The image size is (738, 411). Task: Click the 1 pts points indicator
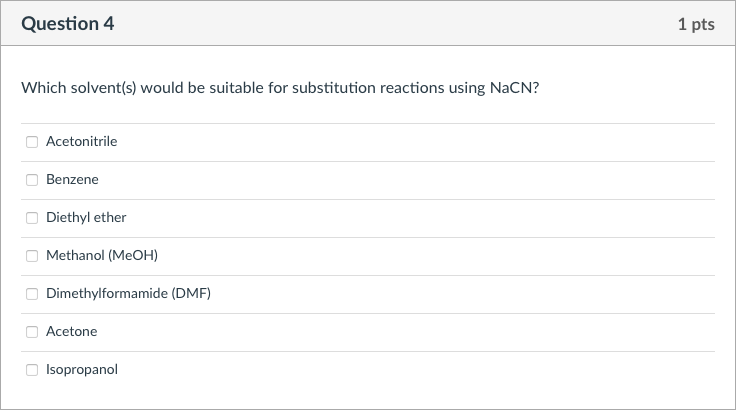point(695,24)
